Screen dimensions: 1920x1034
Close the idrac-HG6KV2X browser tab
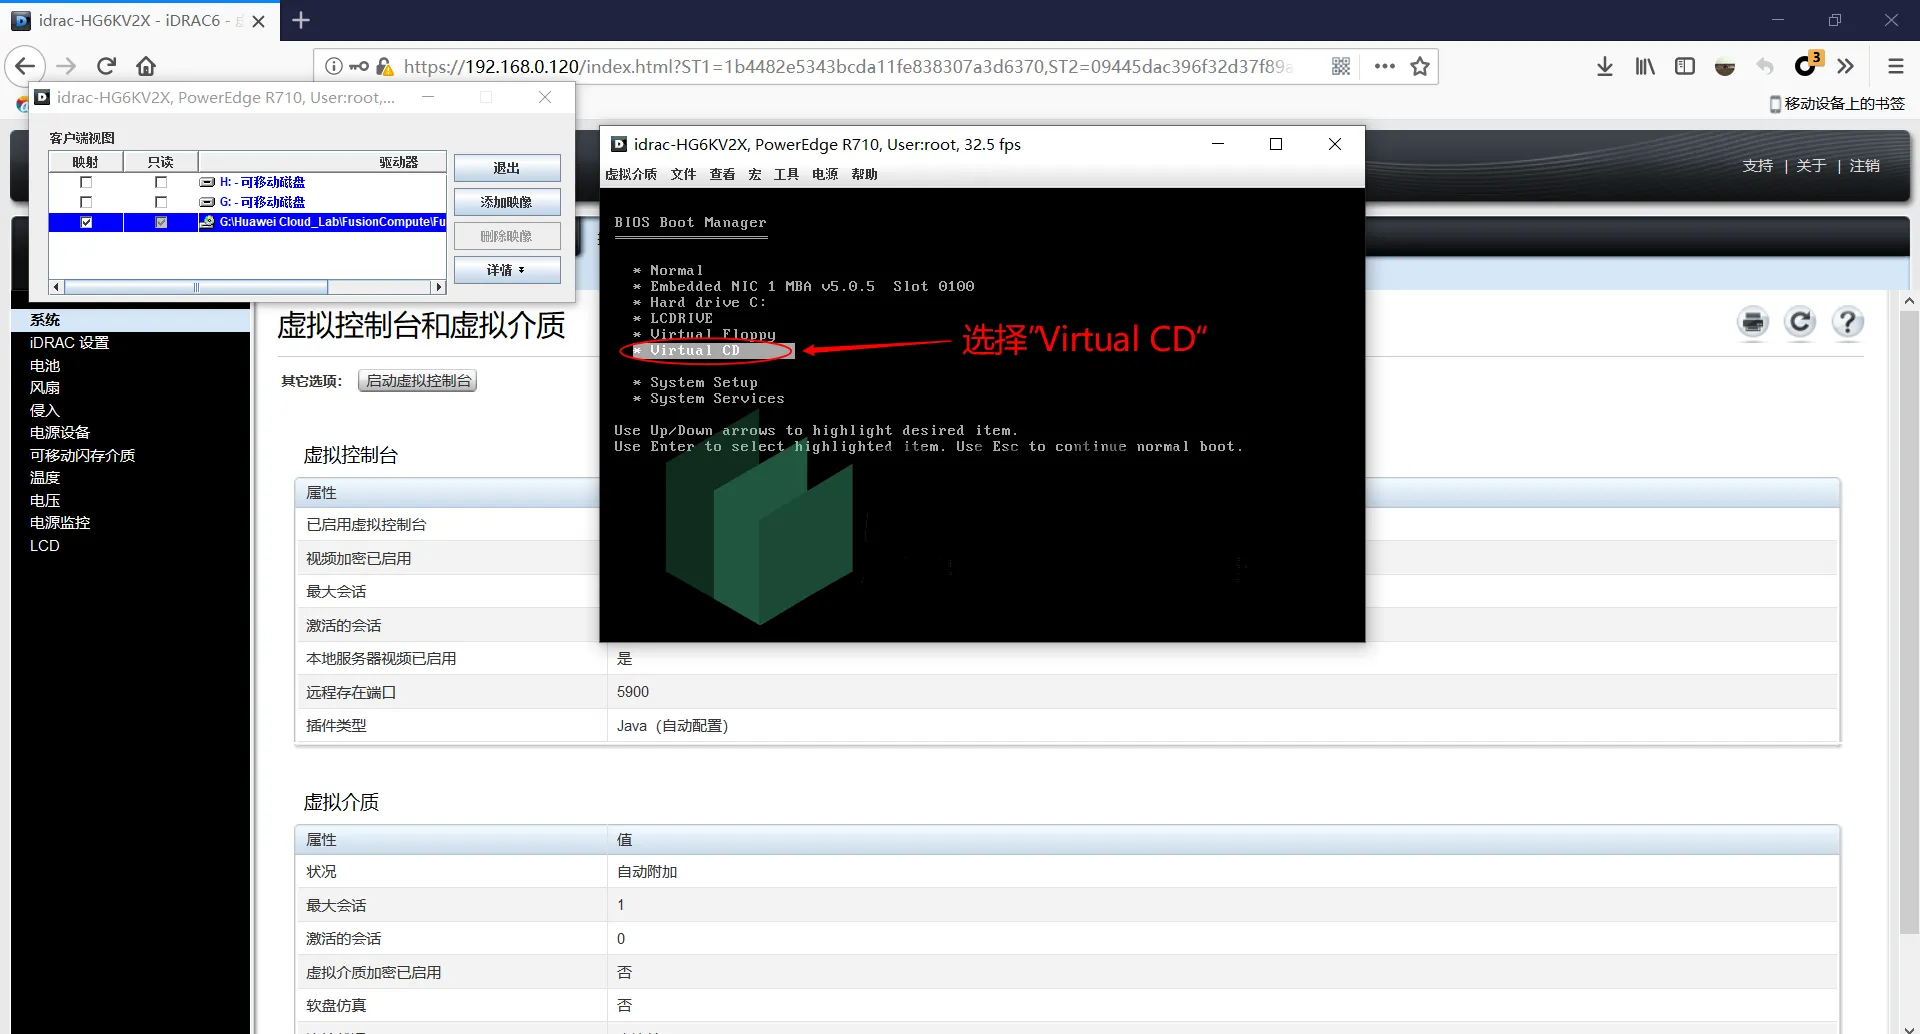tap(258, 21)
